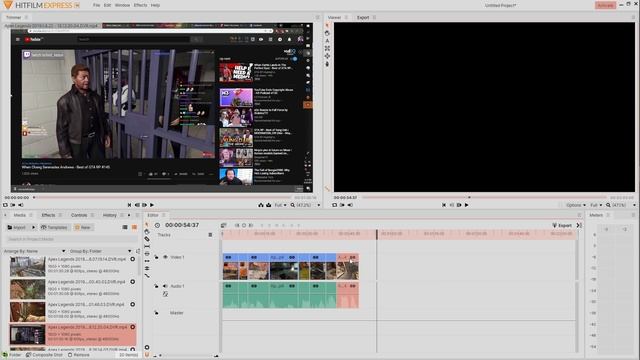
Task: Click the Composite Shot button
Action: pyautogui.click(x=44, y=355)
